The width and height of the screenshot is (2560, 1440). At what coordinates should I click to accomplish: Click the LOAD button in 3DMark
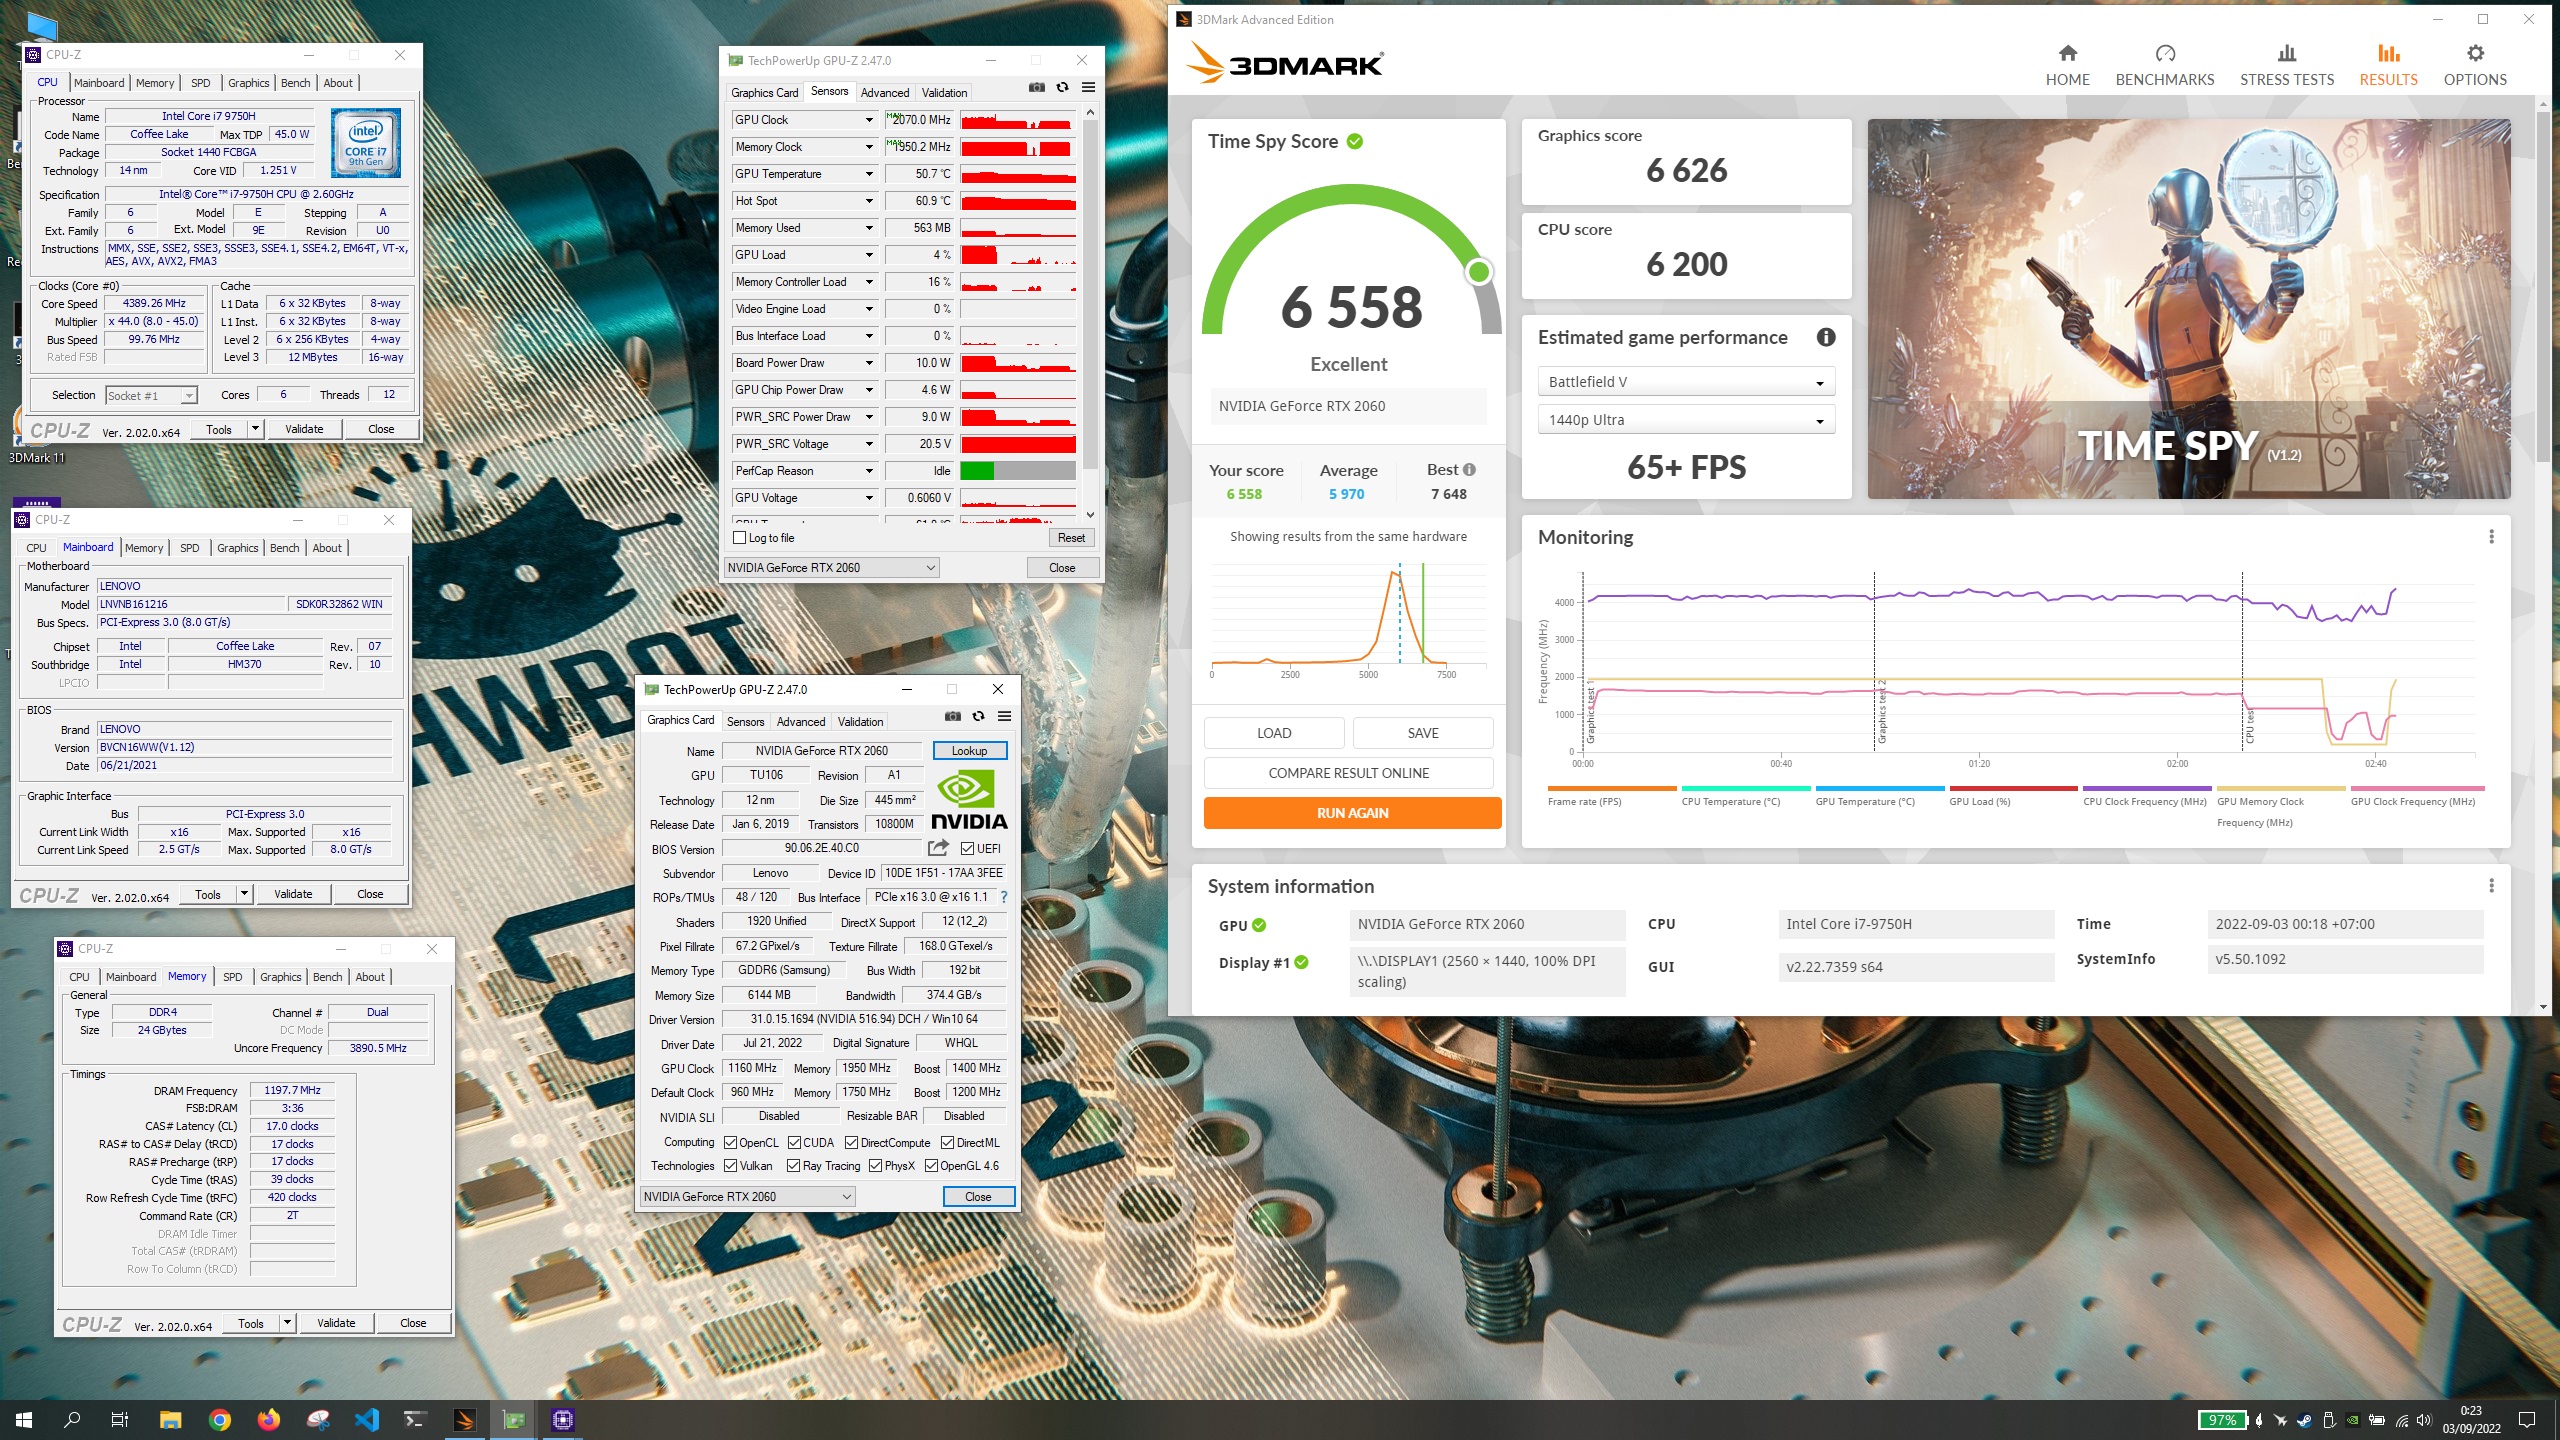click(x=1274, y=733)
